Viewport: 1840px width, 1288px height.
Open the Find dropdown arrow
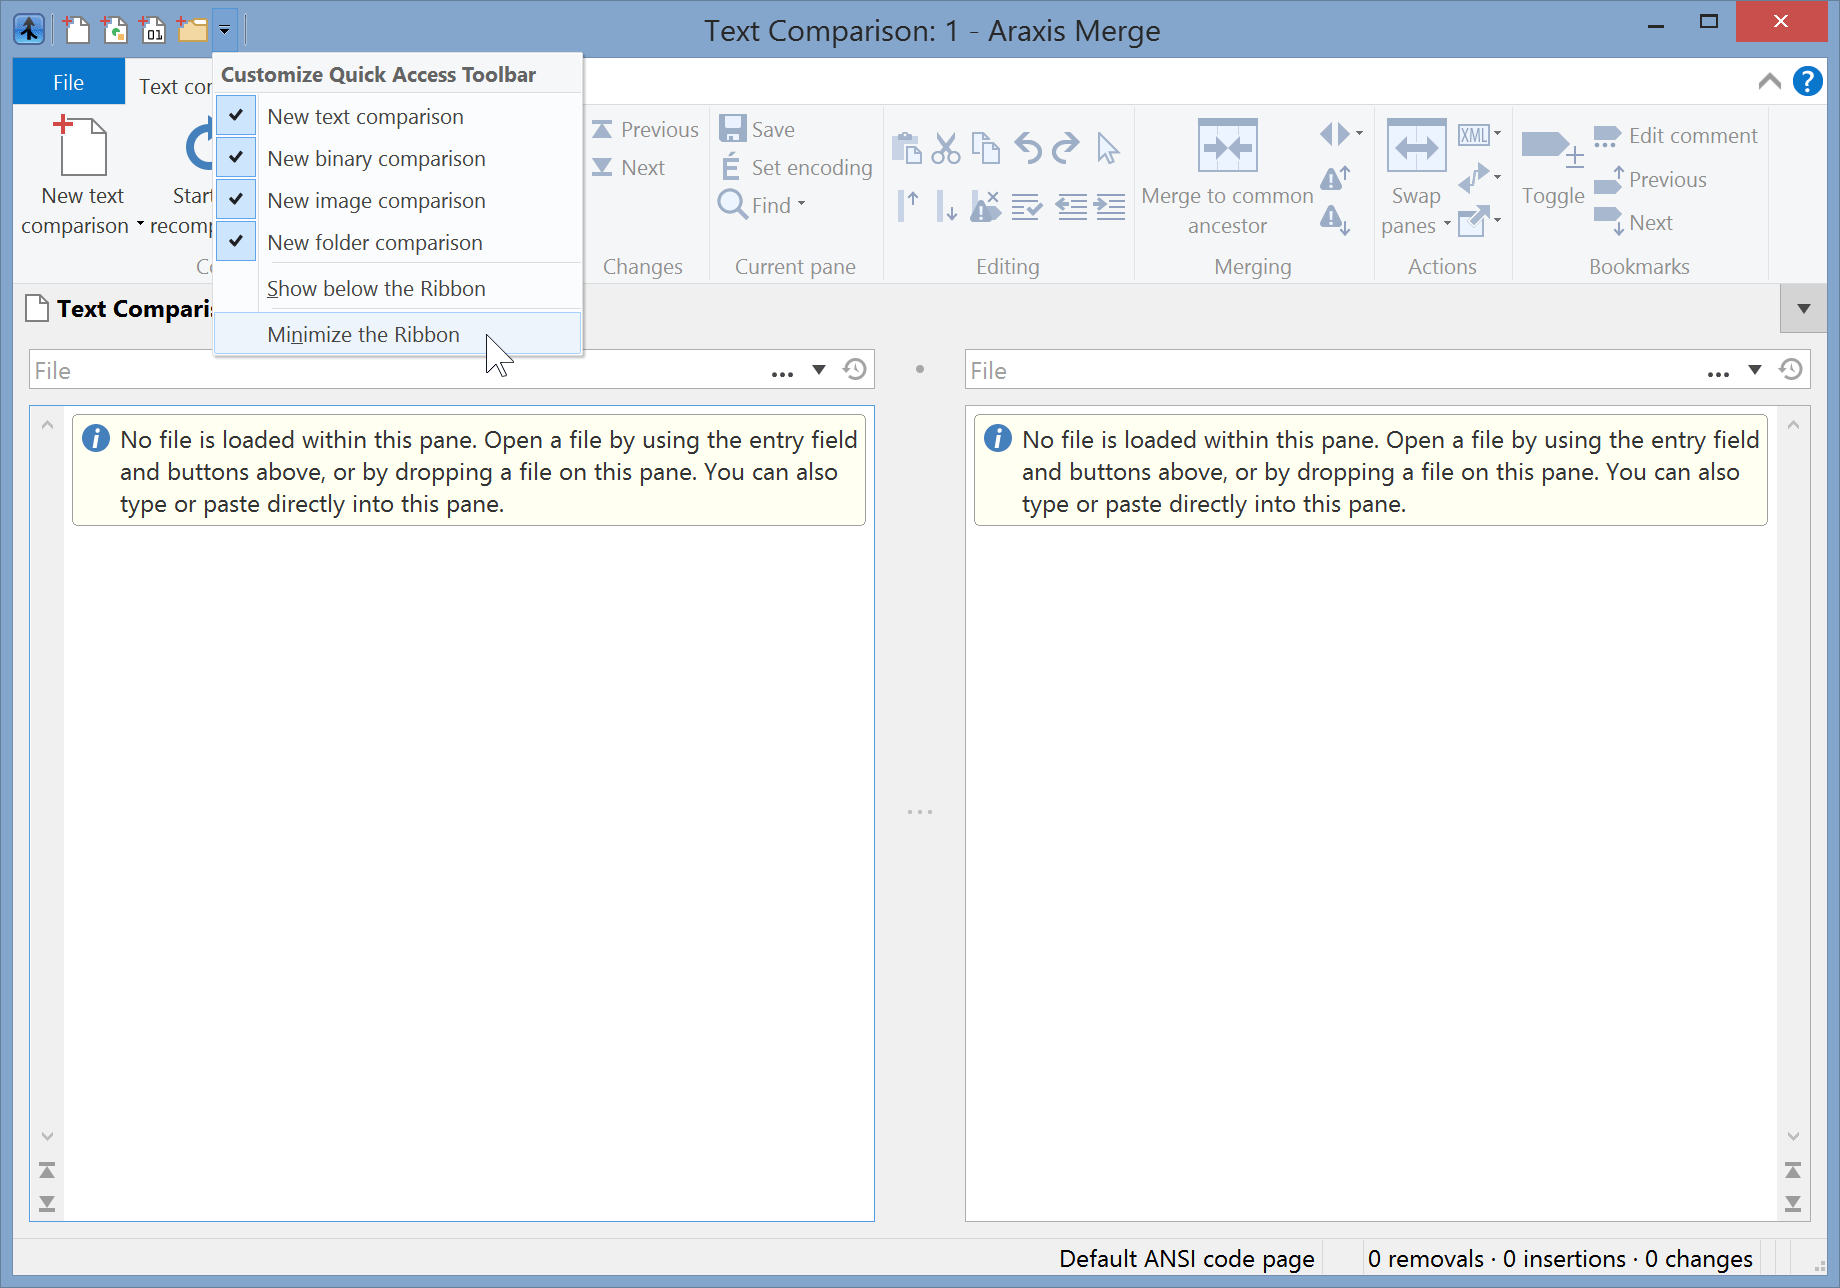pos(800,204)
